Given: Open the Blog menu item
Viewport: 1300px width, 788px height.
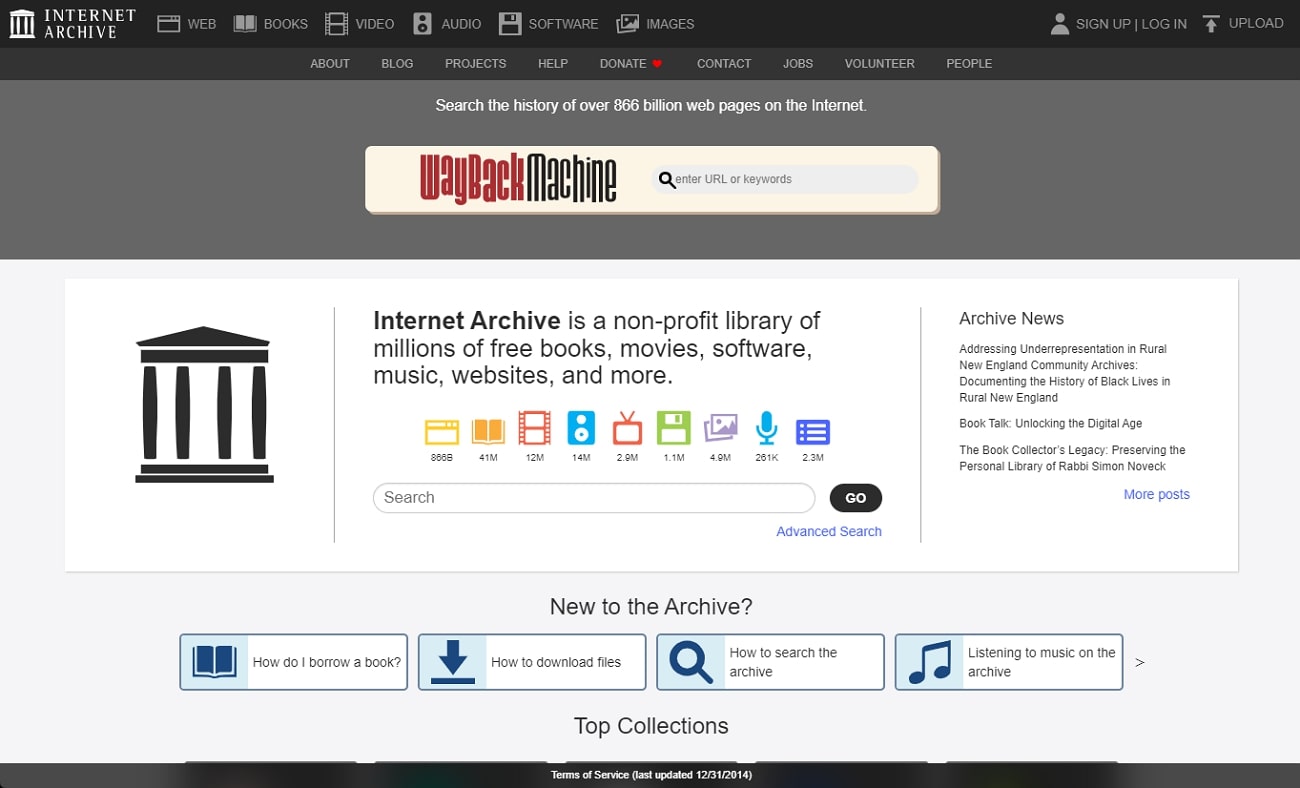Looking at the screenshot, I should pyautogui.click(x=397, y=63).
